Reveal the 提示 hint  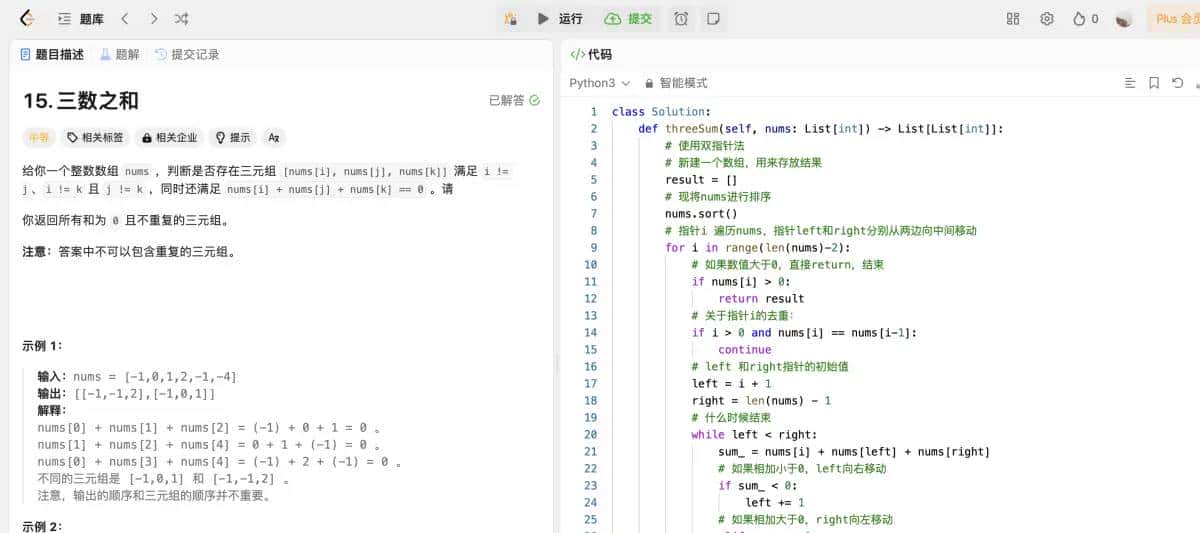click(233, 137)
